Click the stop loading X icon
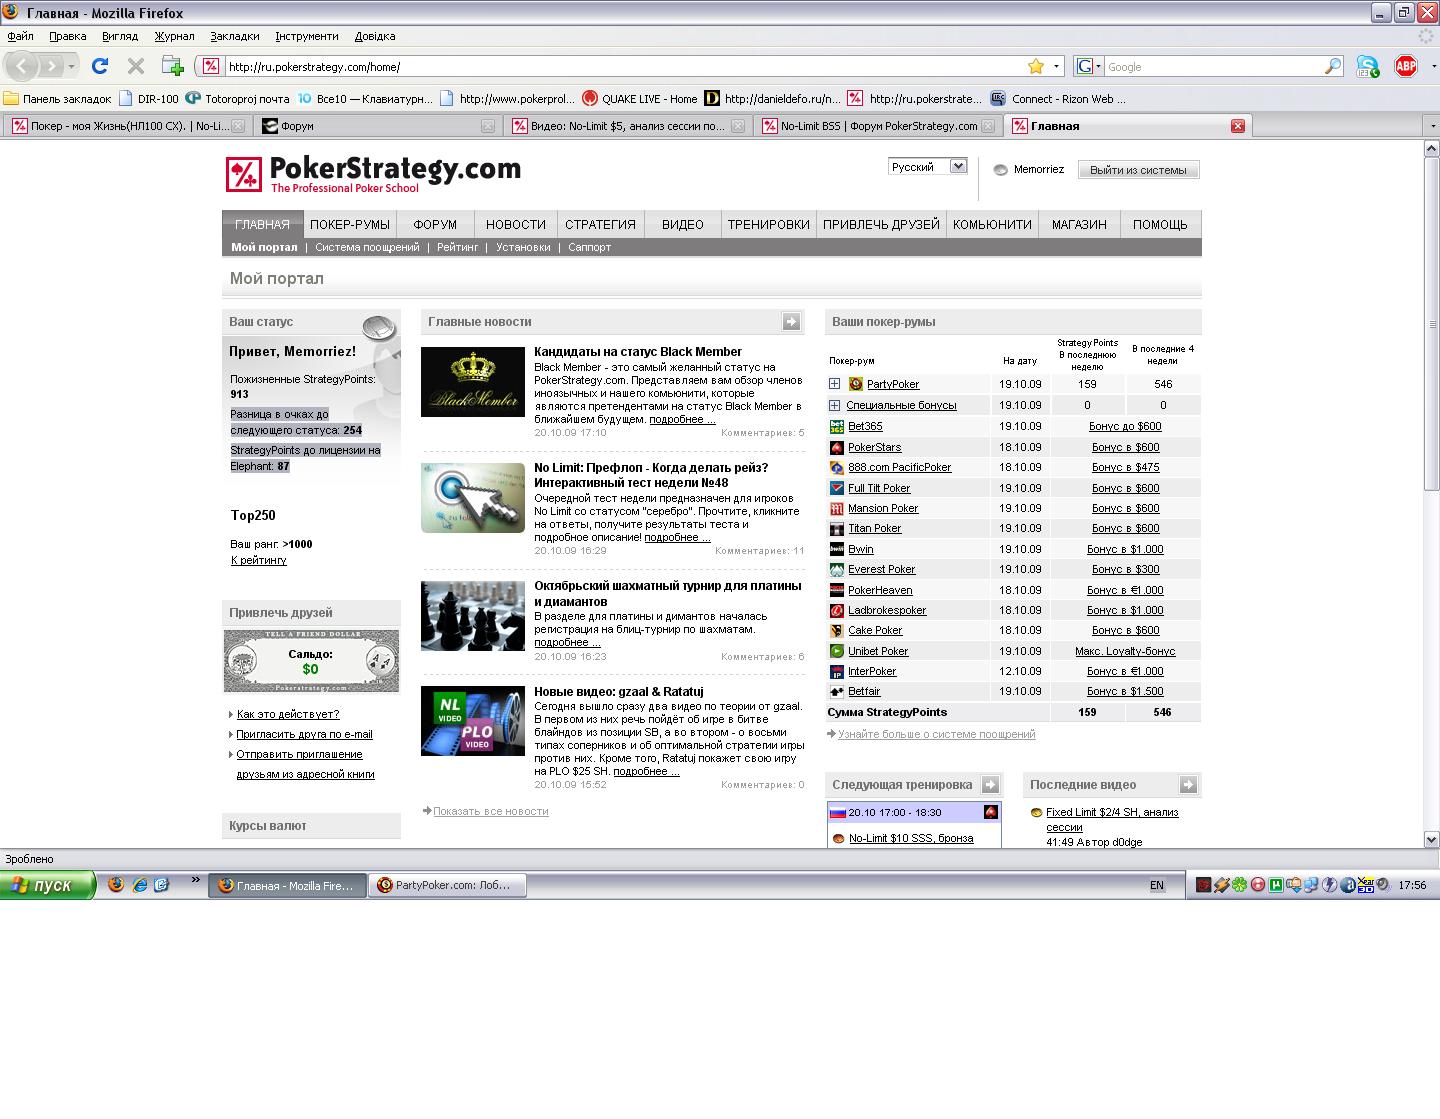 (x=136, y=66)
